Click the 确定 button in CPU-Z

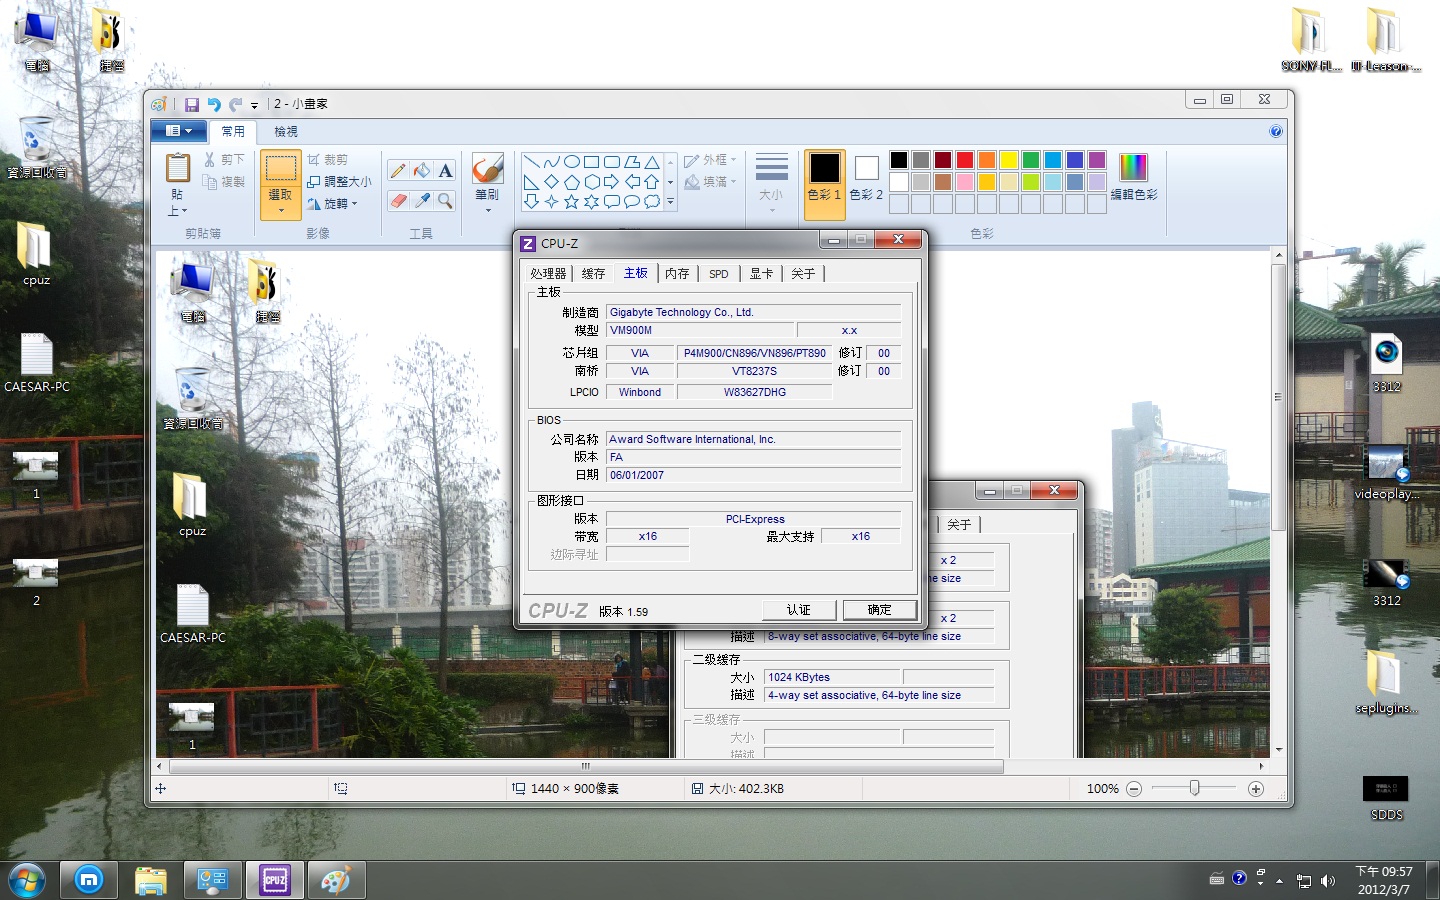pyautogui.click(x=879, y=610)
